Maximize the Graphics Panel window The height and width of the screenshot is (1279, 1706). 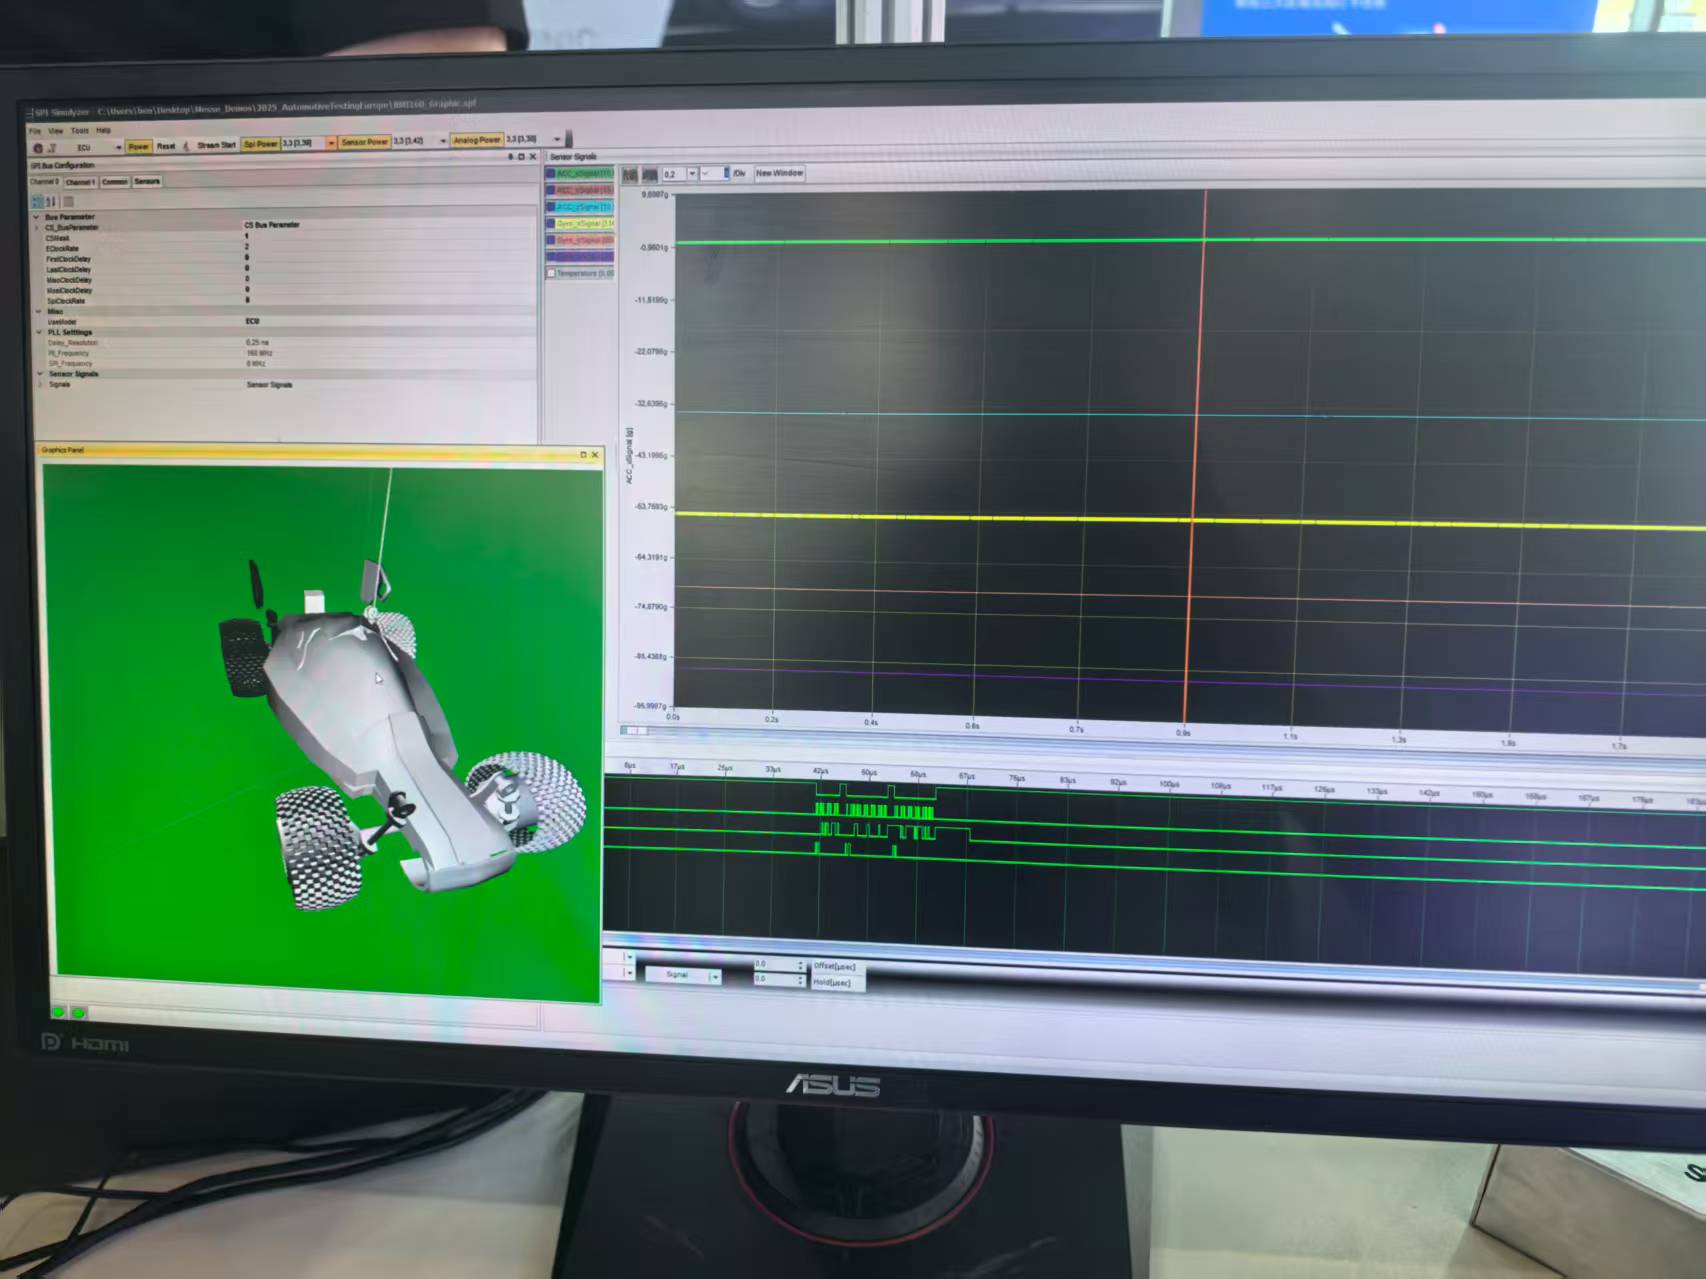coord(583,455)
